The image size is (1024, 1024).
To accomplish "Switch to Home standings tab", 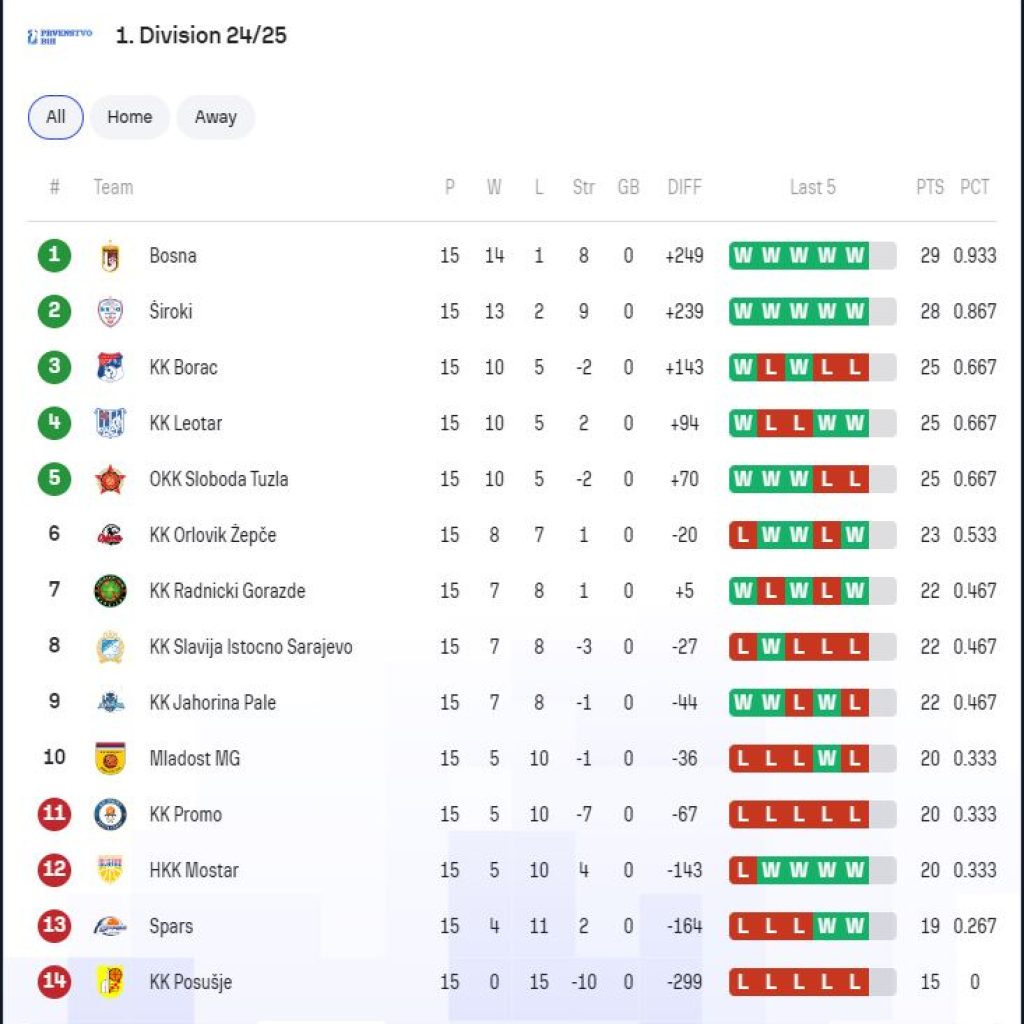I will pyautogui.click(x=130, y=117).
